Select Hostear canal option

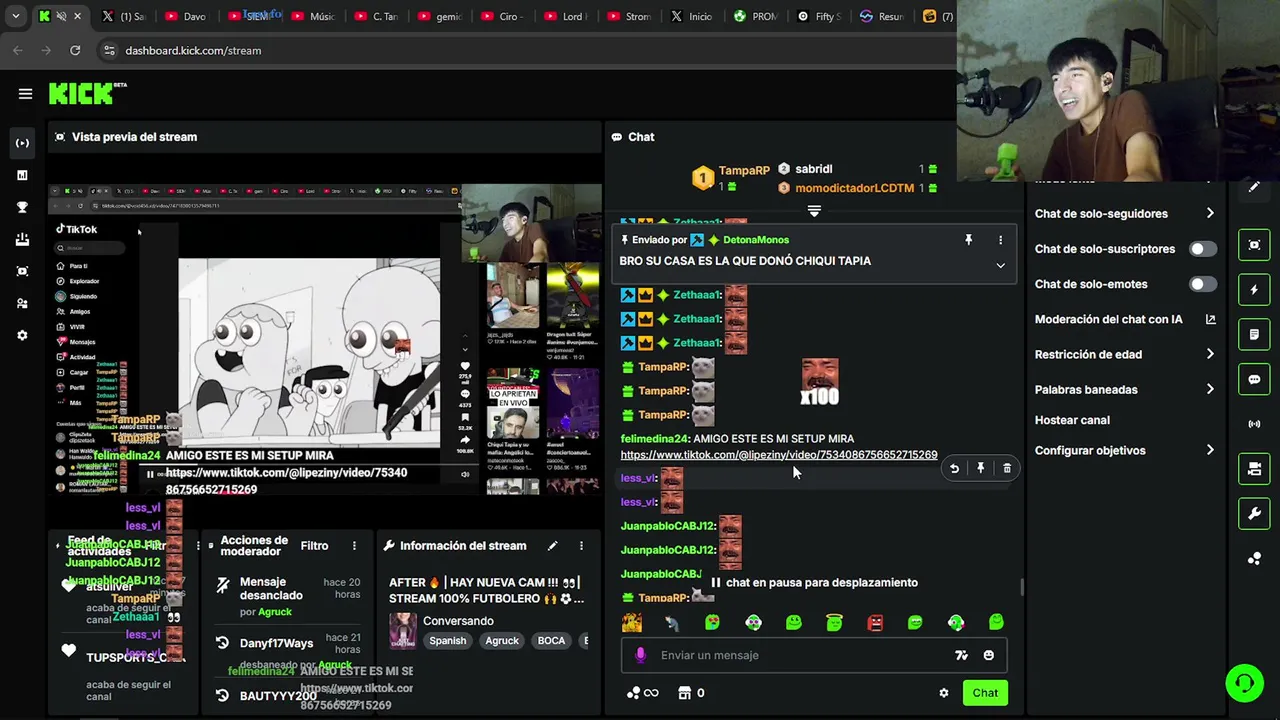pos(1072,420)
